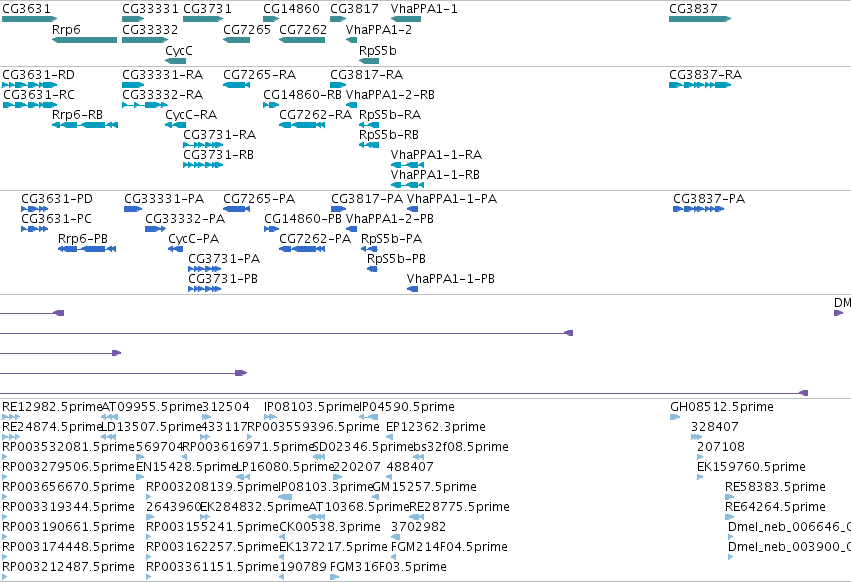Open the VhaPPA1-1-RB transcript
This screenshot has width=851, height=582.
(x=407, y=185)
